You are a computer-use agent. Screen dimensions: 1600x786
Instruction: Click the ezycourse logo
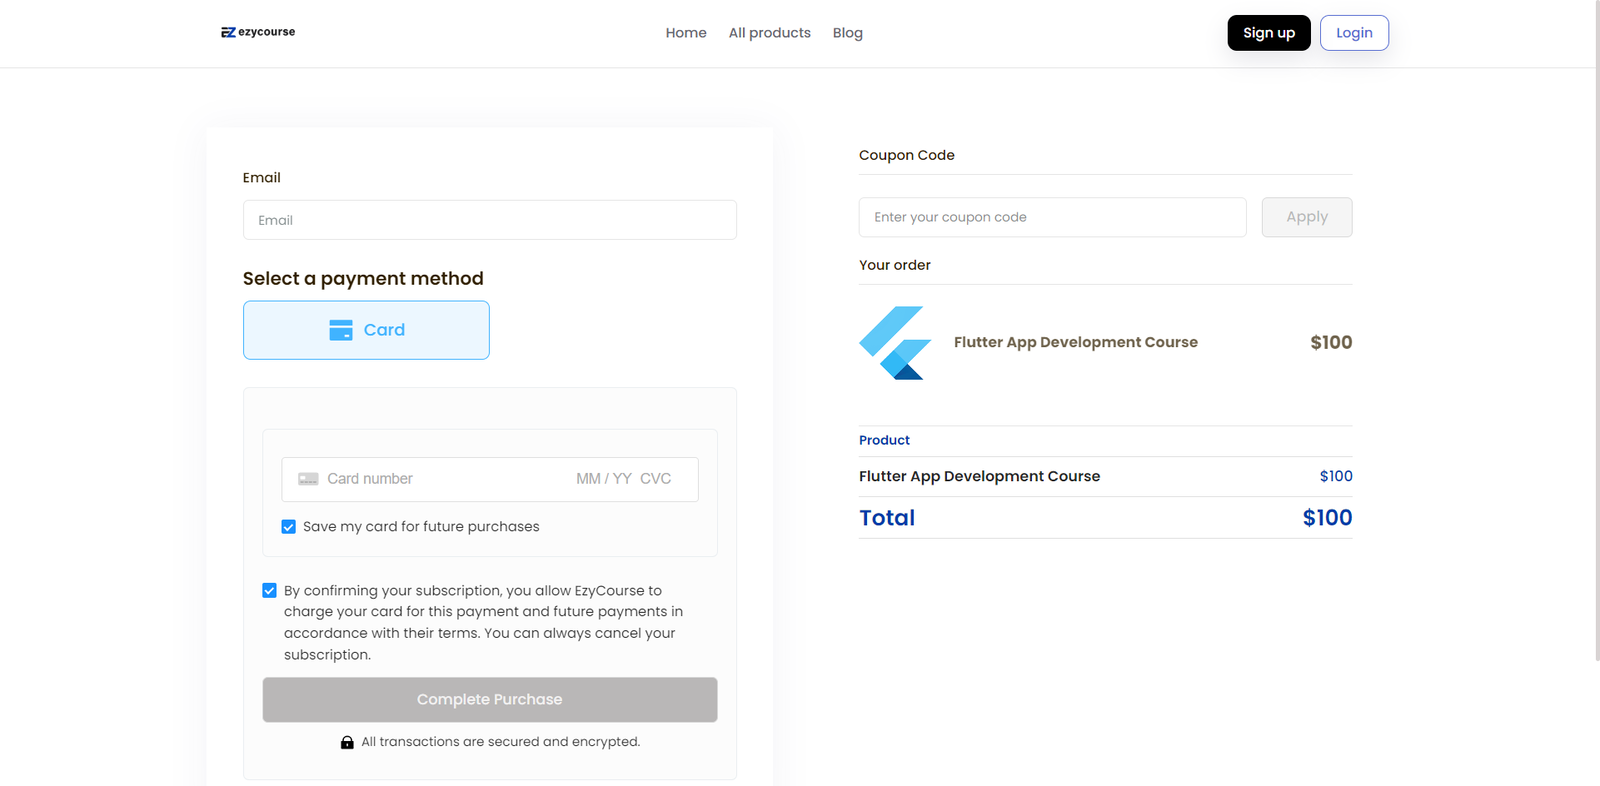[x=258, y=32]
